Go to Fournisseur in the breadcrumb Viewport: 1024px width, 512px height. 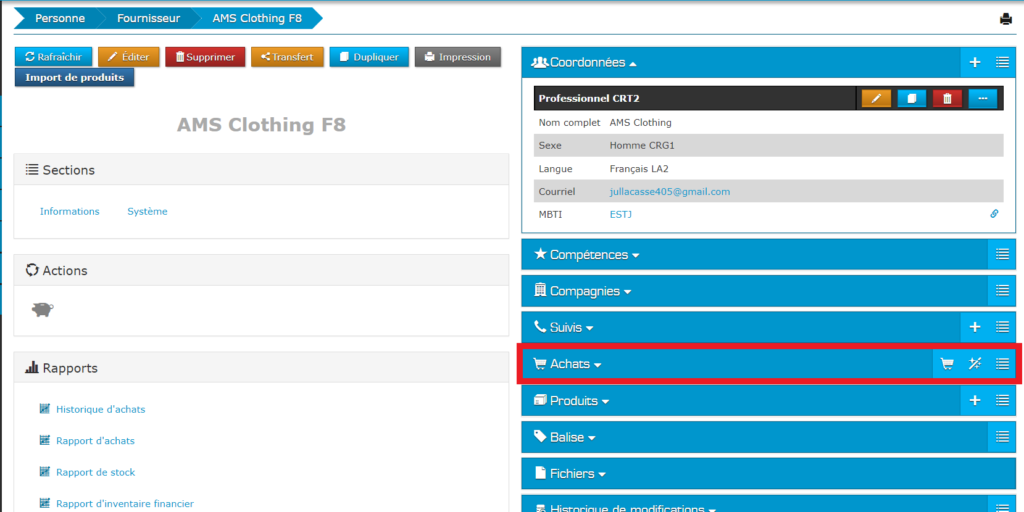148,19
